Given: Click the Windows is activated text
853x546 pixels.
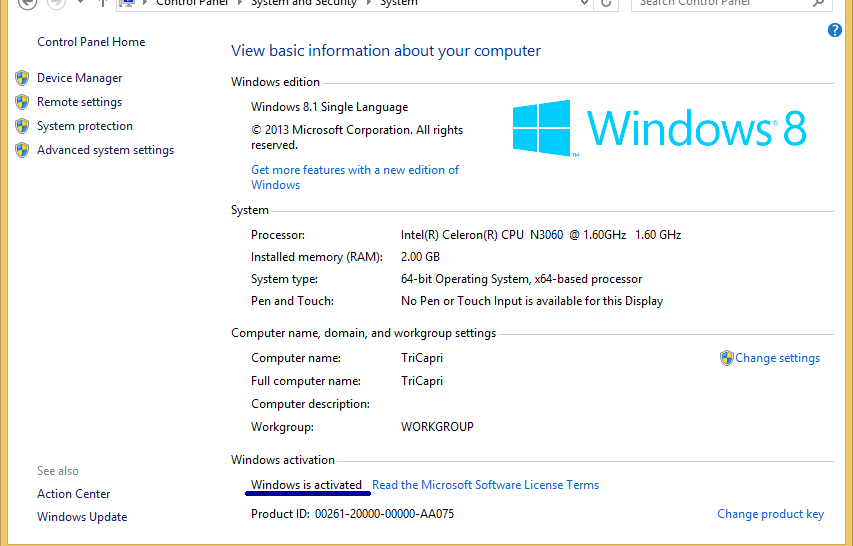Looking at the screenshot, I should click(306, 485).
